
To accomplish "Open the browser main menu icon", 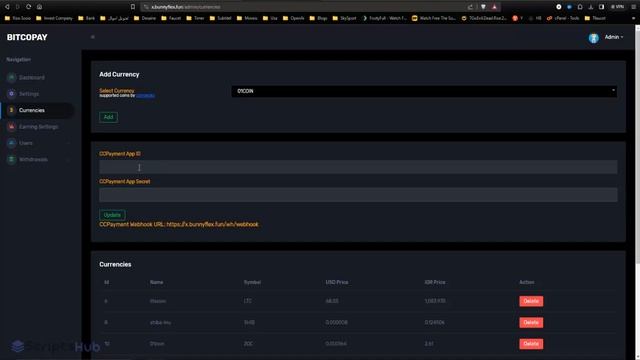I will point(633,7).
